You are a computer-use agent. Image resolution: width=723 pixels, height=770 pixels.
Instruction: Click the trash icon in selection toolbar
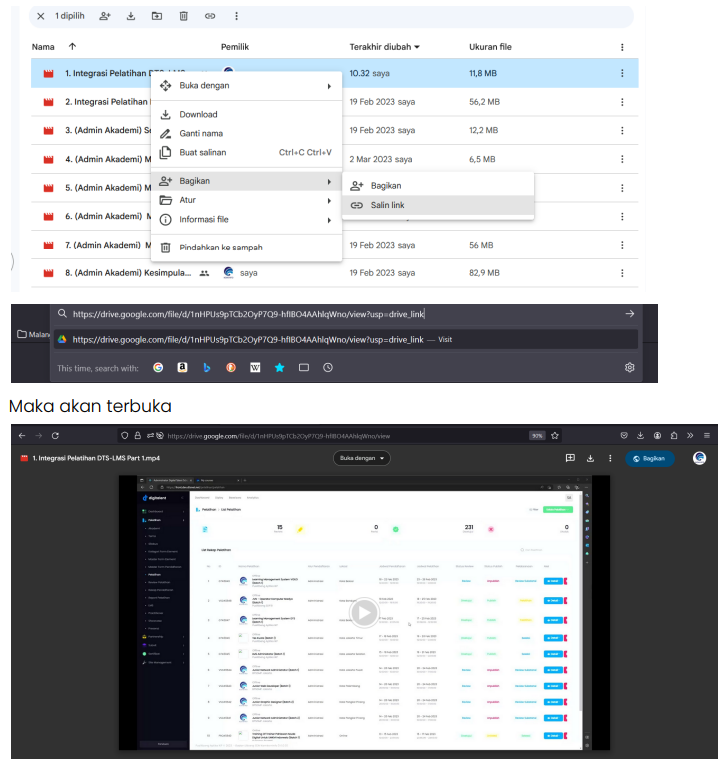click(x=183, y=17)
